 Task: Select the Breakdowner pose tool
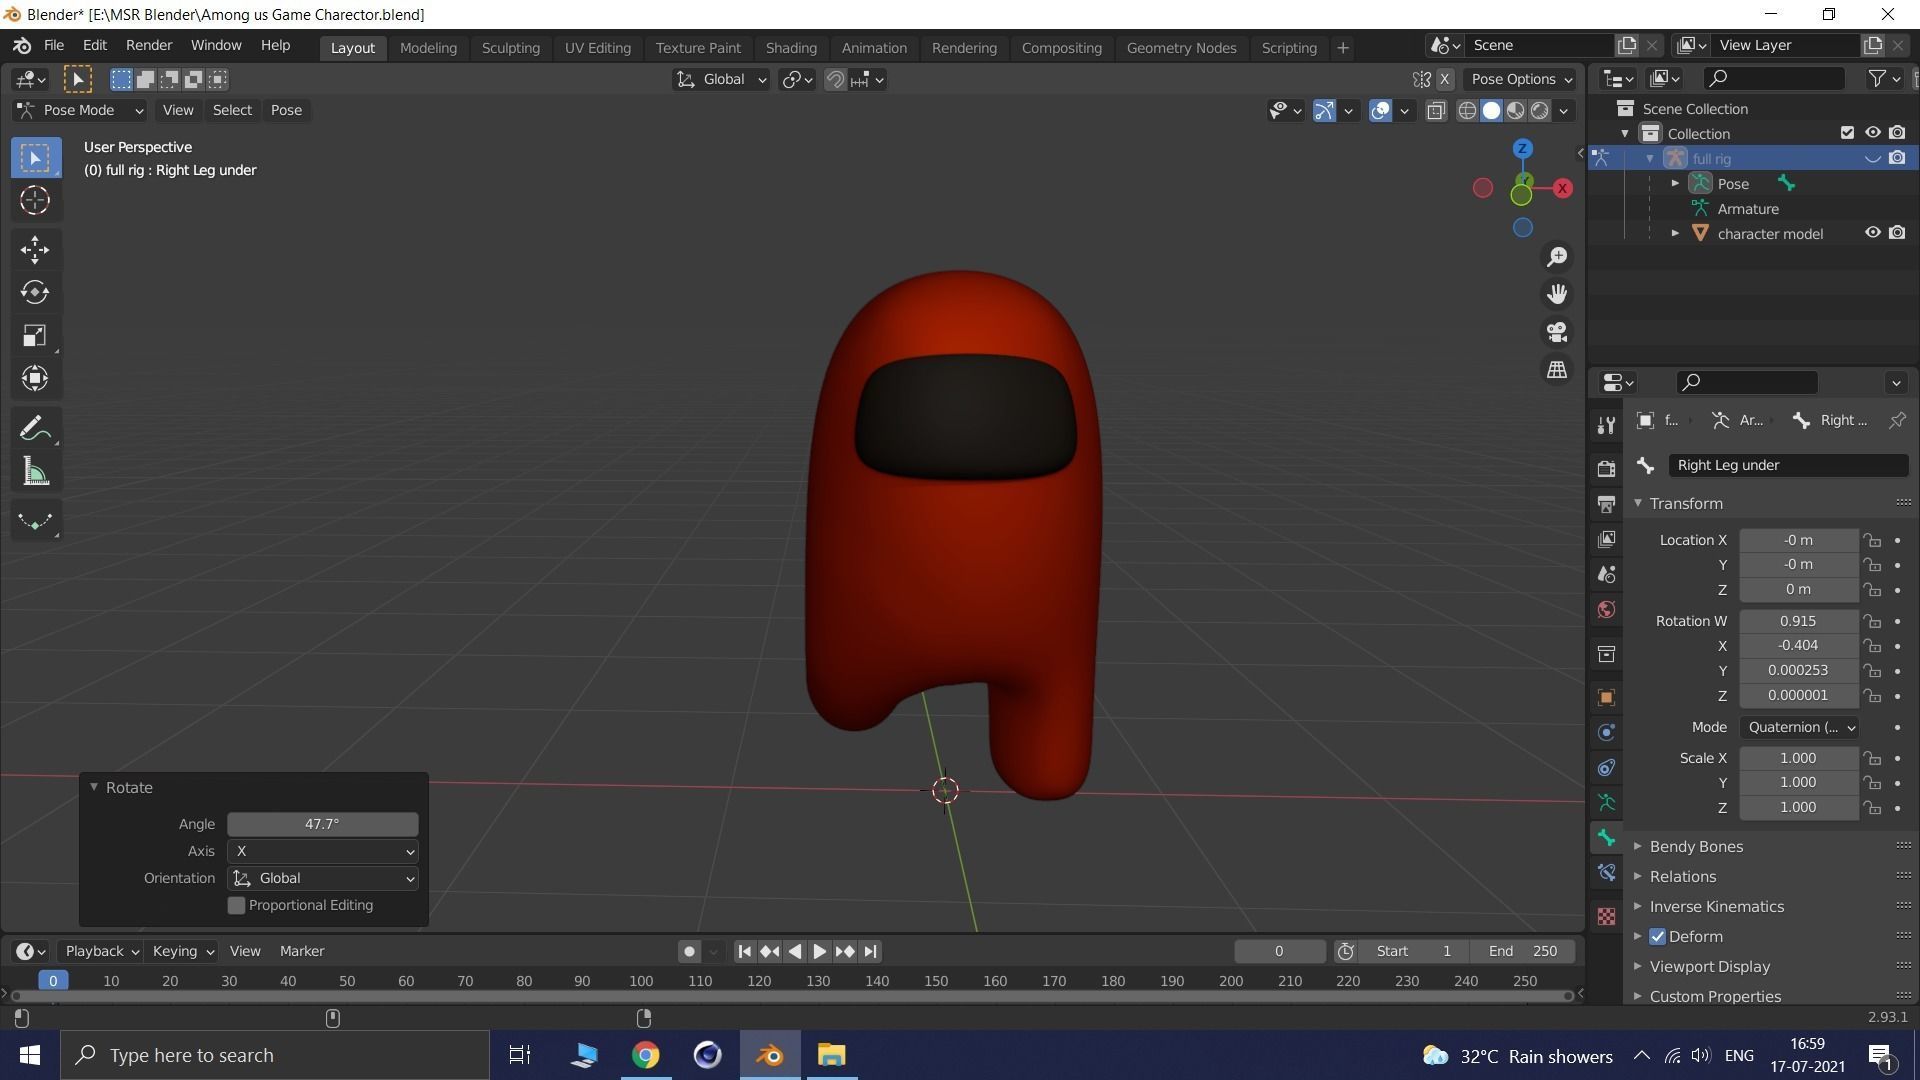[36, 521]
